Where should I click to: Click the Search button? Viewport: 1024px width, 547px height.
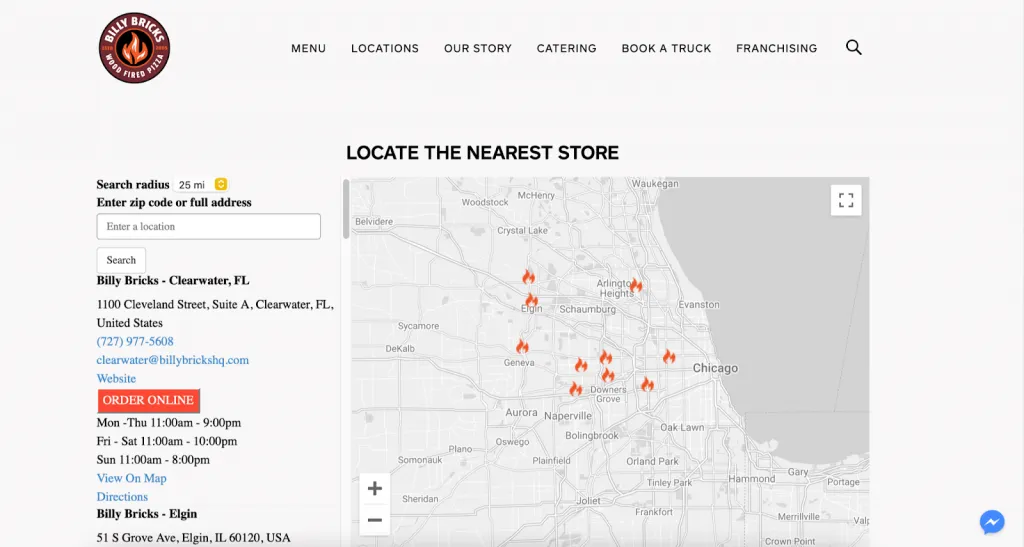pos(121,260)
